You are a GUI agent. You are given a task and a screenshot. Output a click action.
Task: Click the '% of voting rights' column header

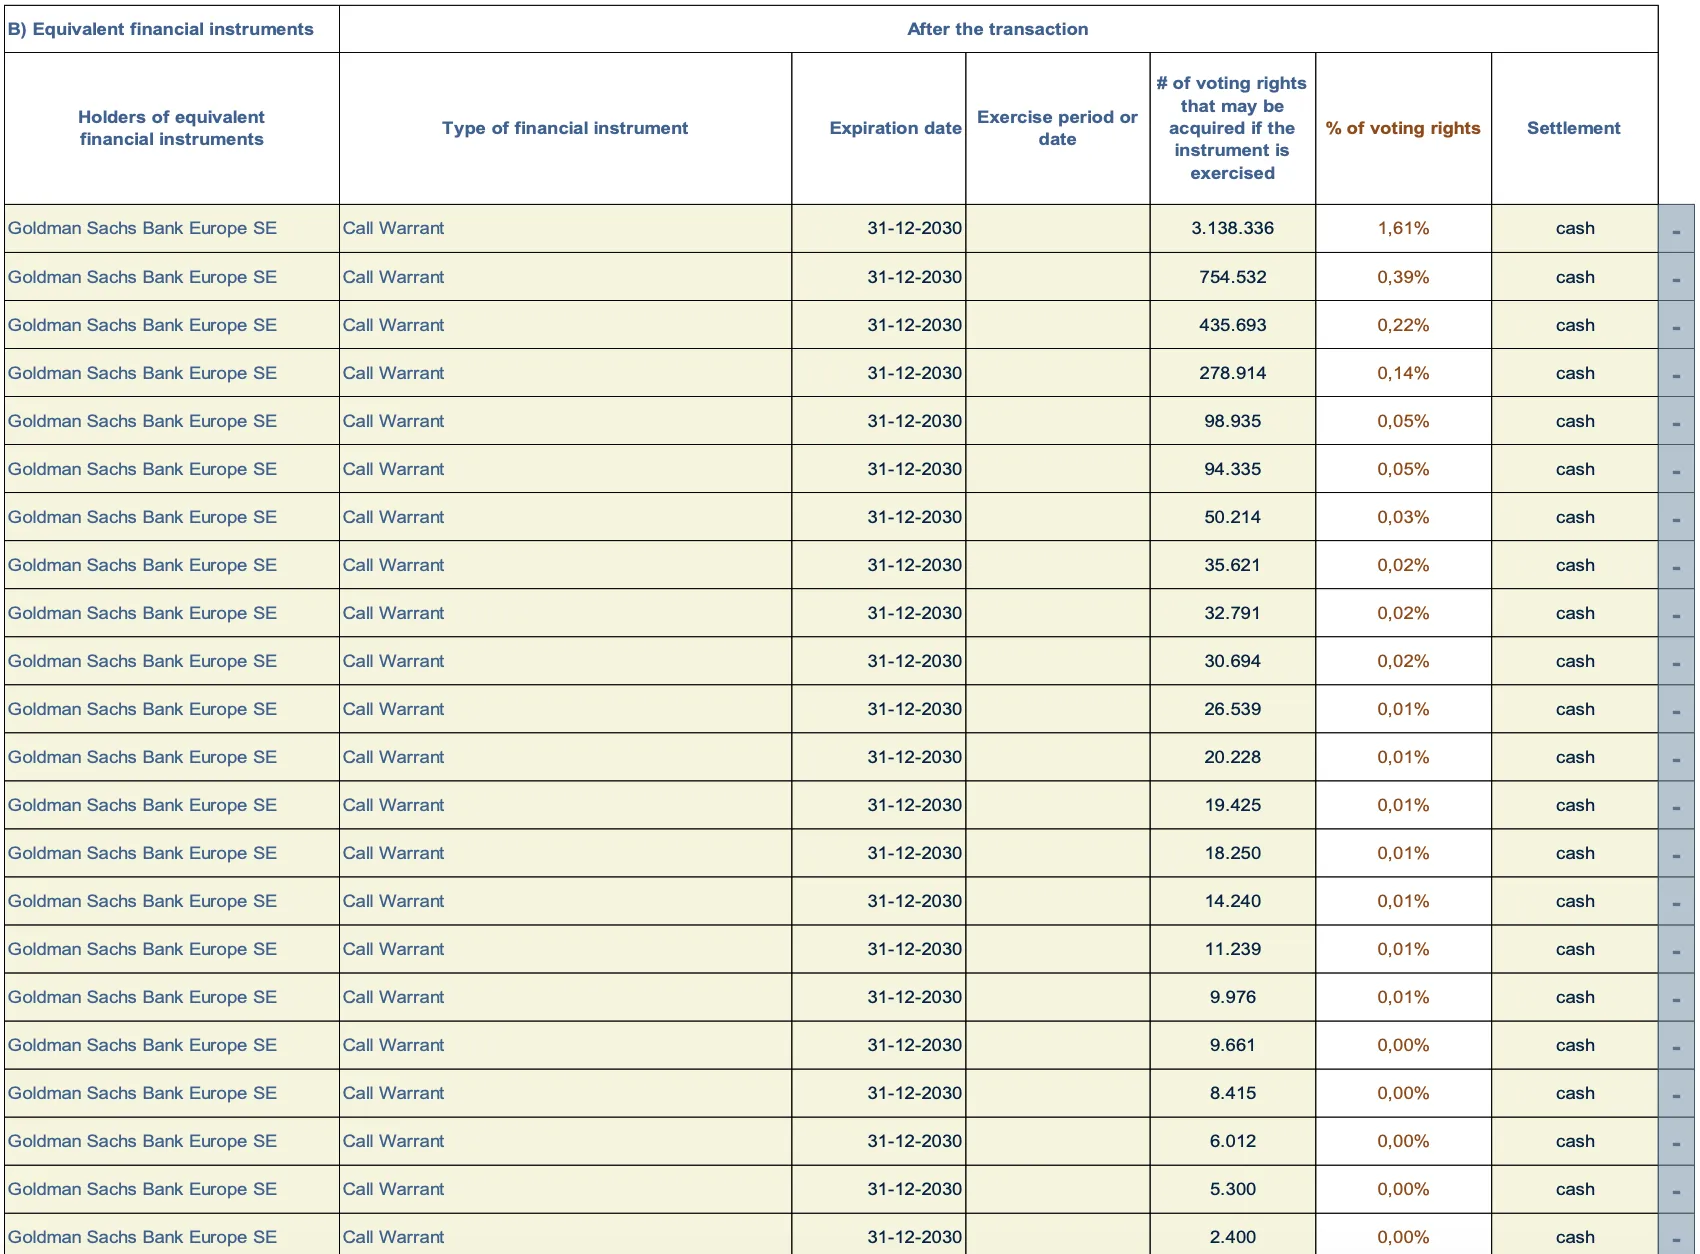tap(1403, 128)
